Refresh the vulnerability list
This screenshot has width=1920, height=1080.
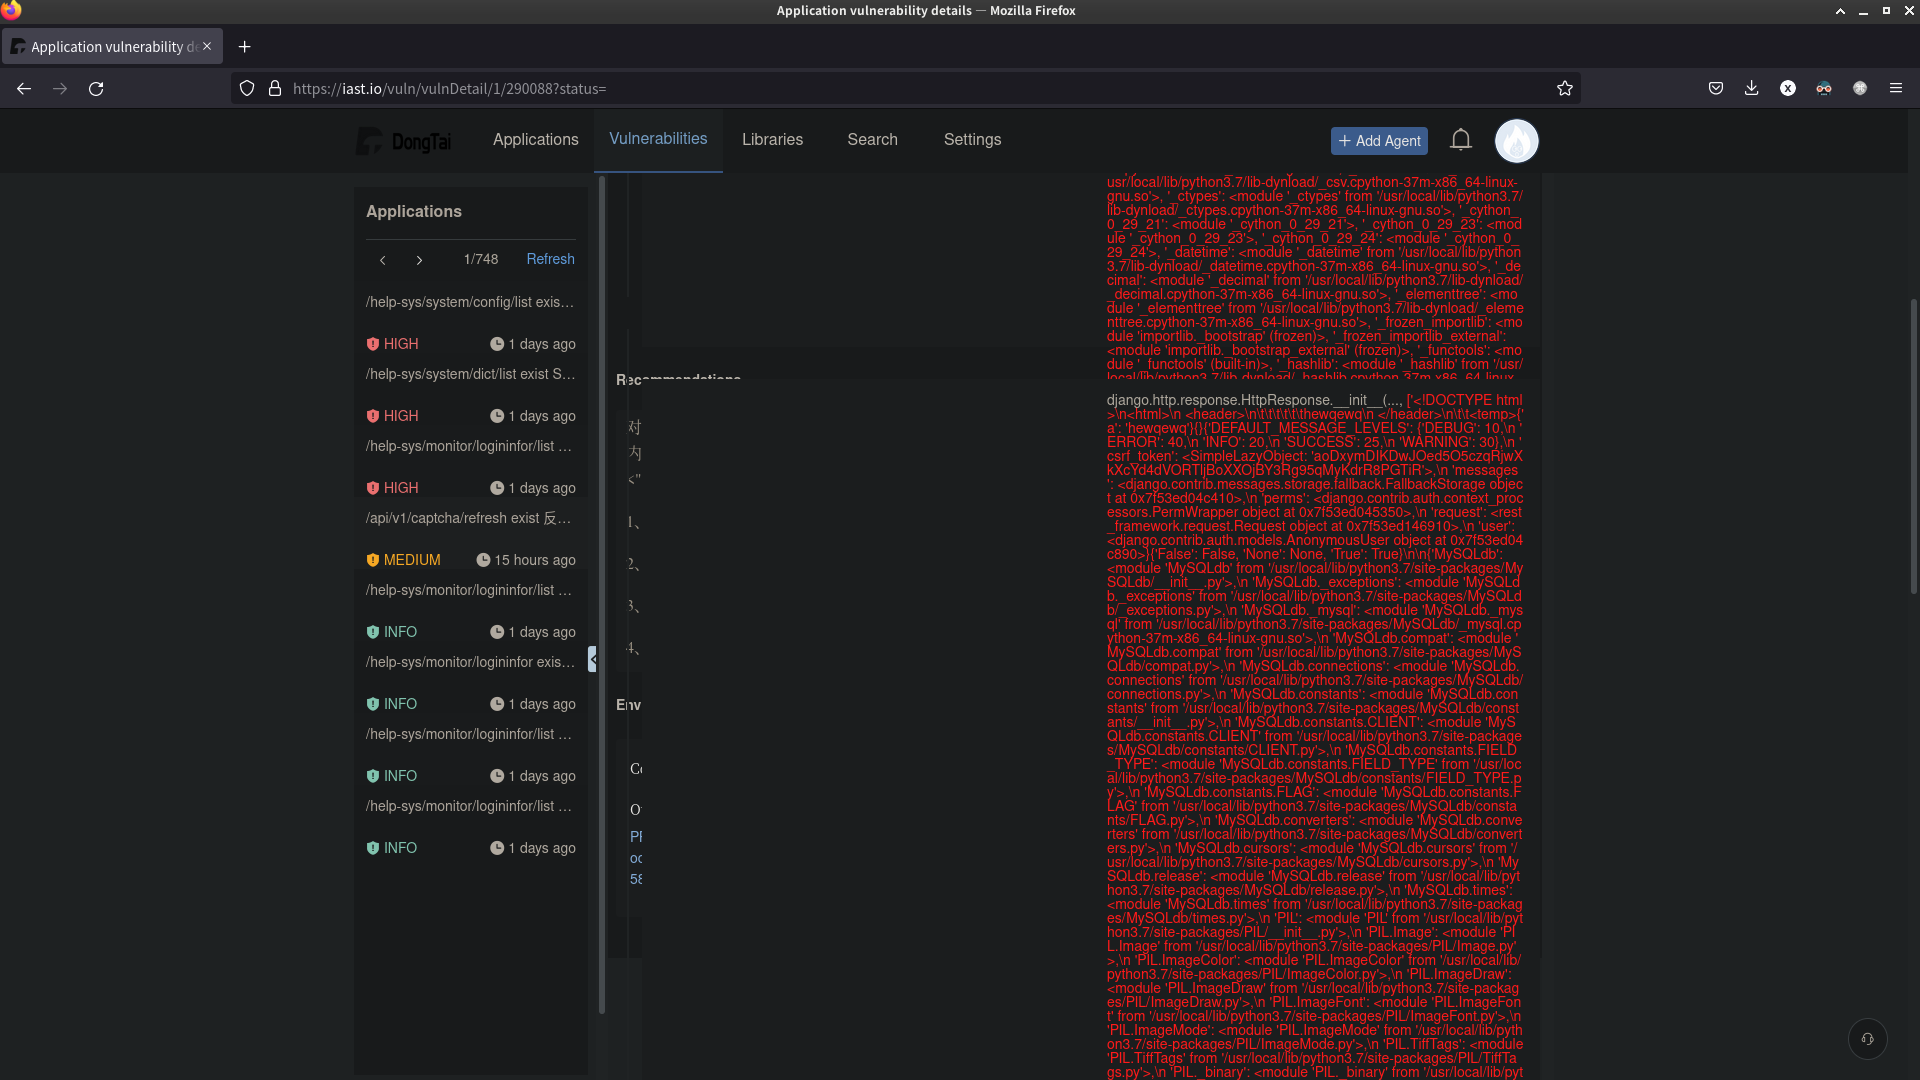(550, 259)
